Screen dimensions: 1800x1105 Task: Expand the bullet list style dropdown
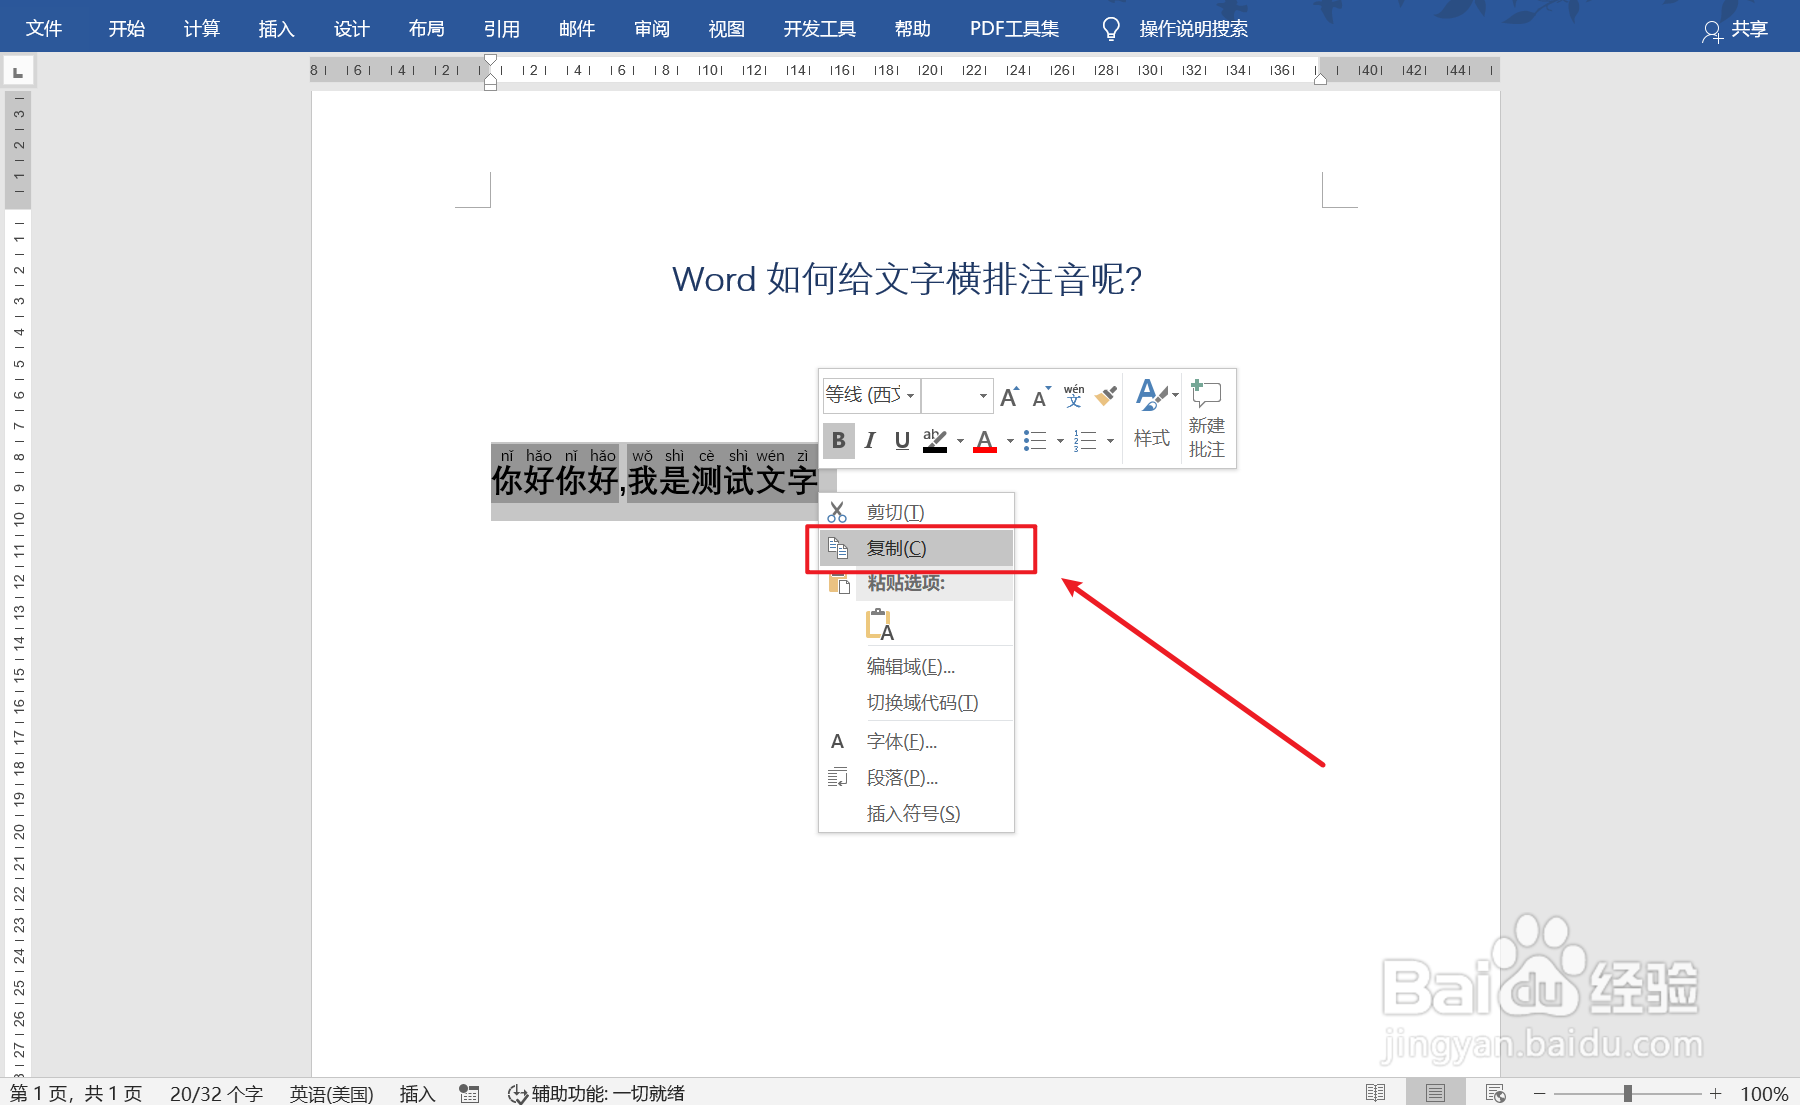1060,441
